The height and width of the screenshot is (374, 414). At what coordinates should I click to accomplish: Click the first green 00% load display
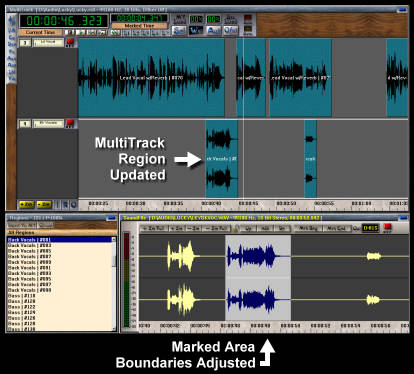click(196, 19)
